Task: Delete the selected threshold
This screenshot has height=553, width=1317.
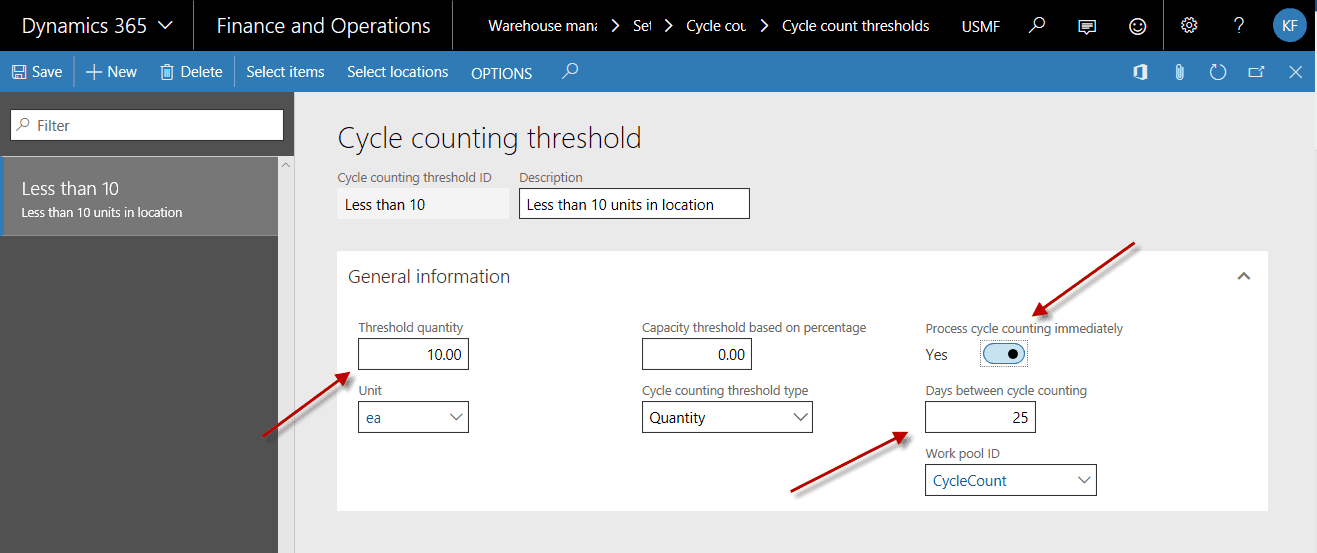Action: 191,72
